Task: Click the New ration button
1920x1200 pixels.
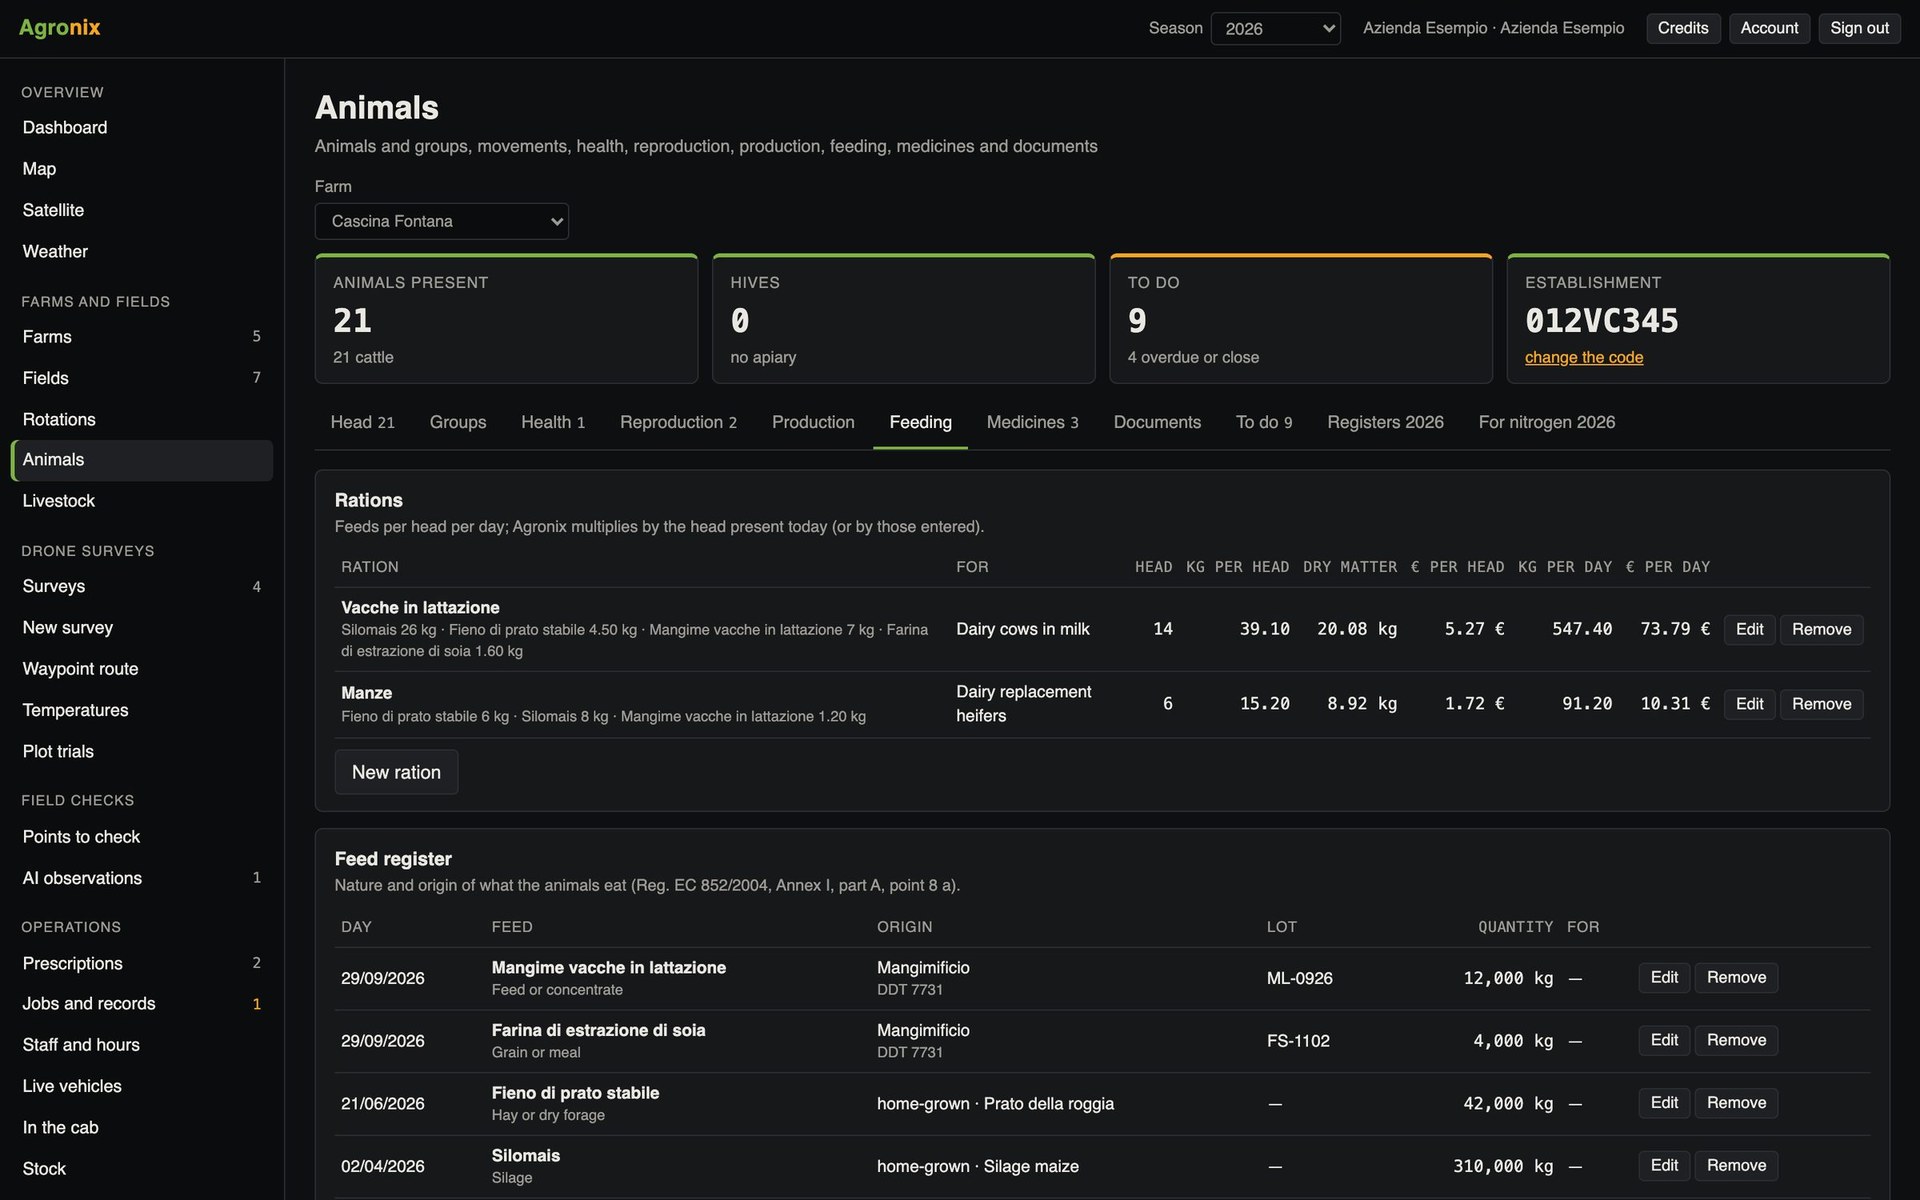Action: [396, 772]
